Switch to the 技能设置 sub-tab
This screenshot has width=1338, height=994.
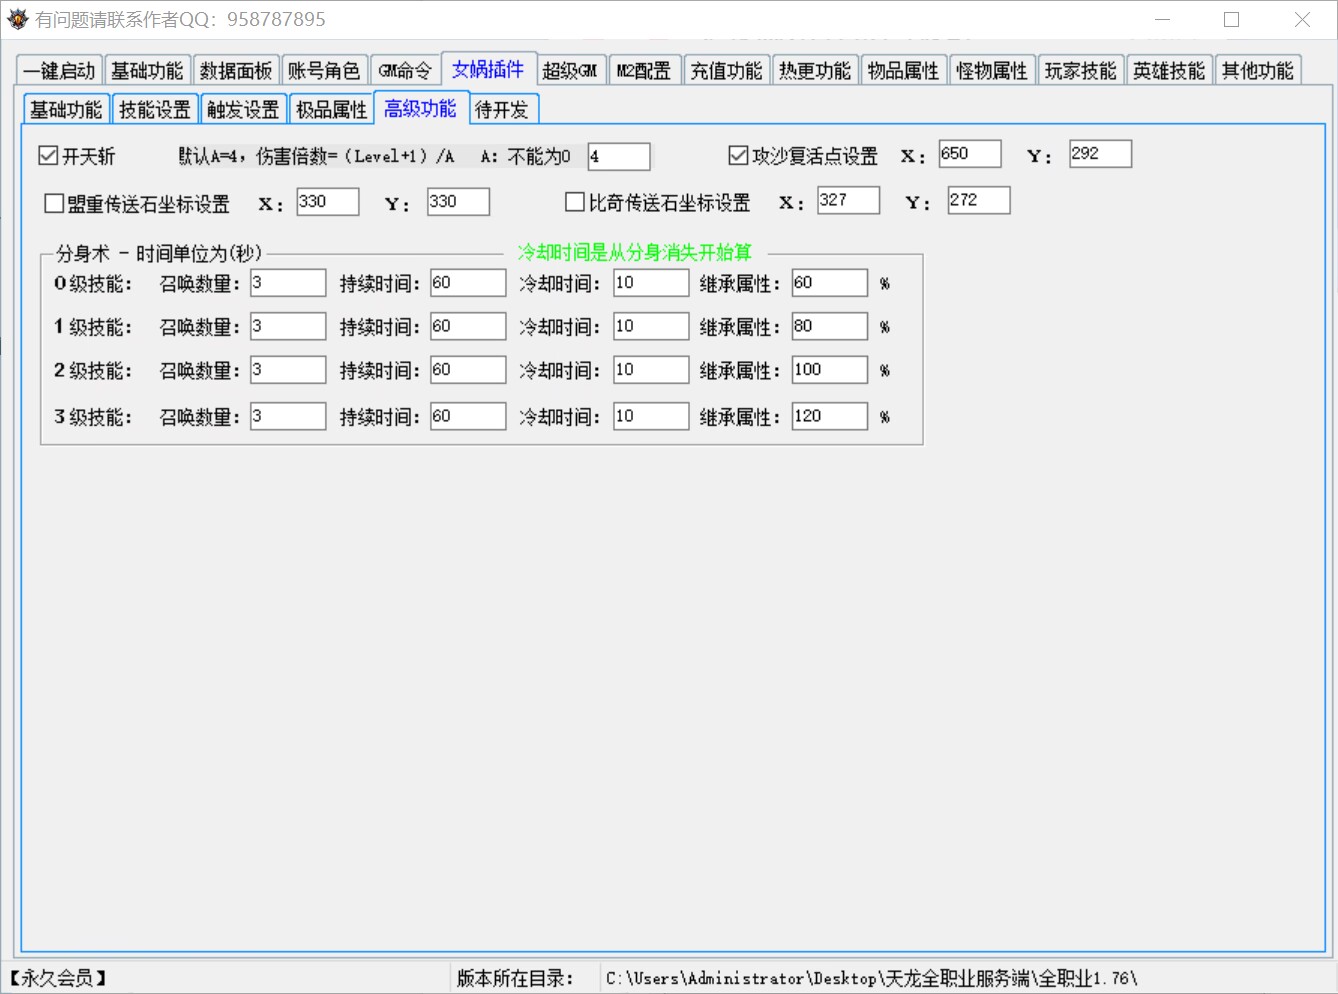(155, 109)
